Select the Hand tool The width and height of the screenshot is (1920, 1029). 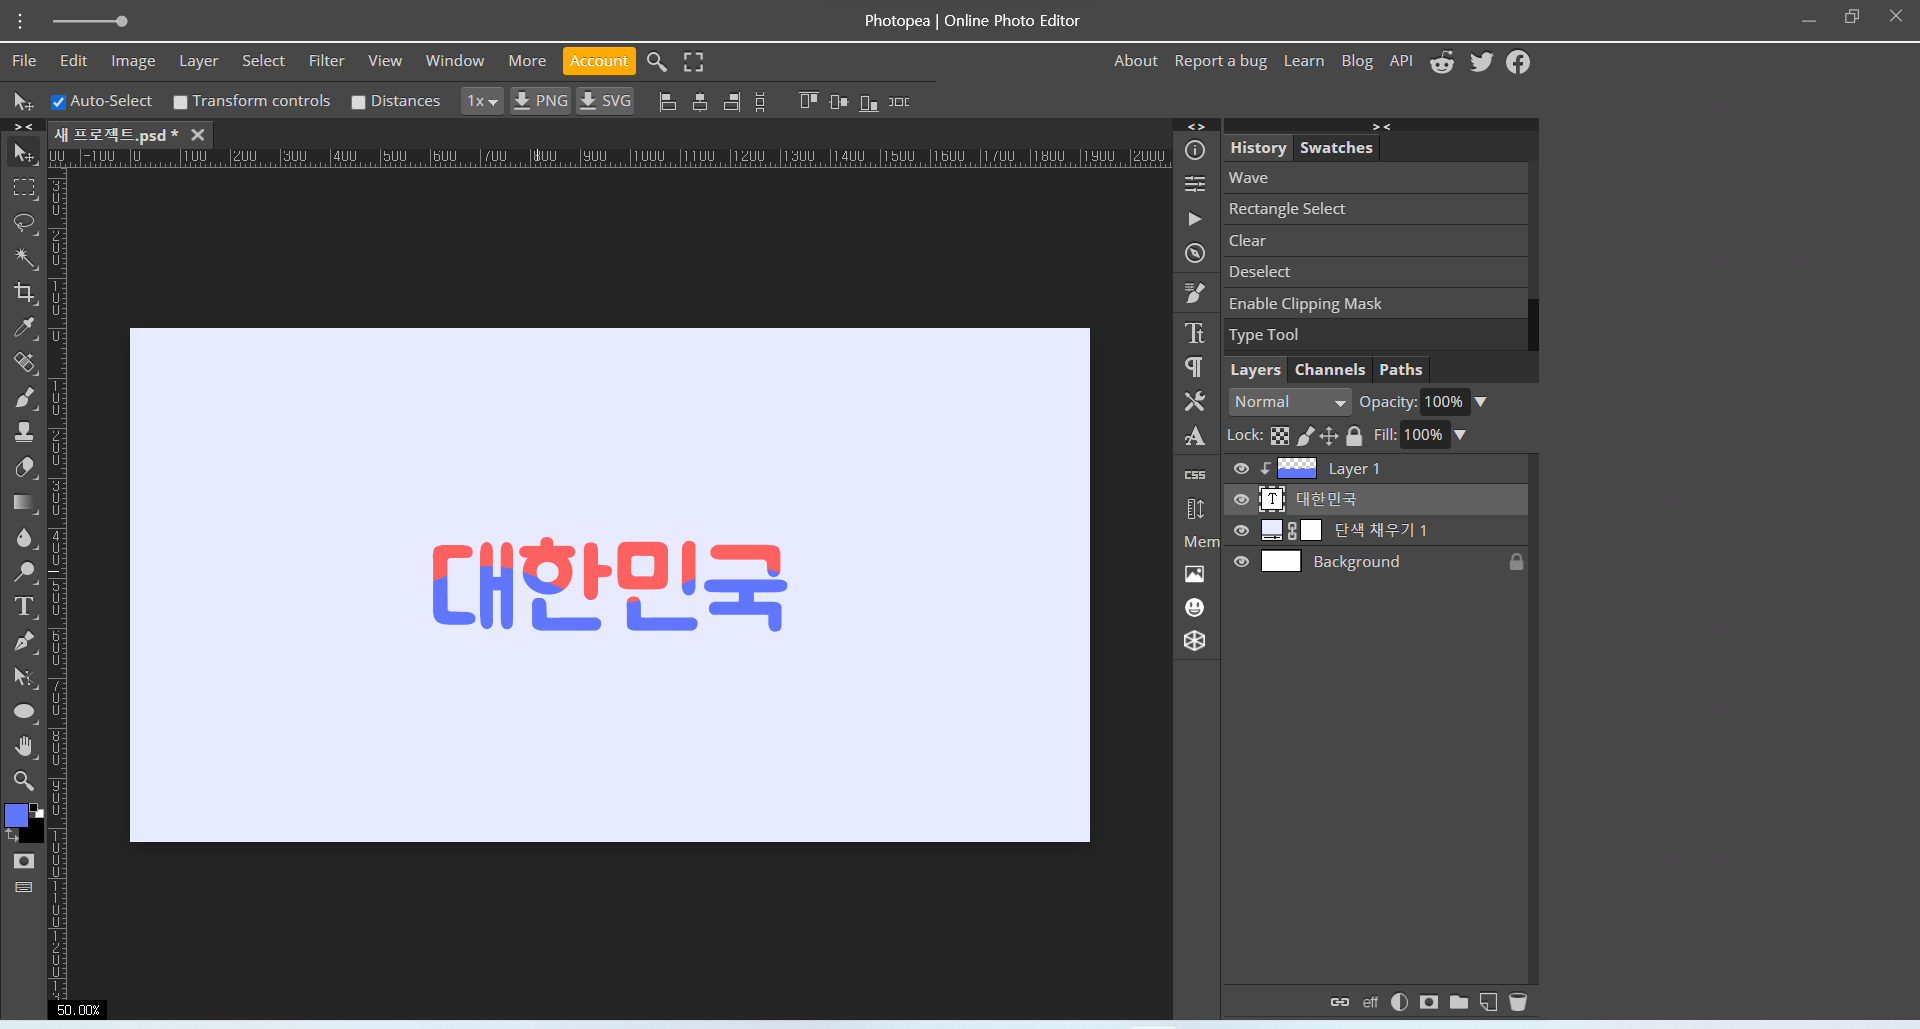24,747
